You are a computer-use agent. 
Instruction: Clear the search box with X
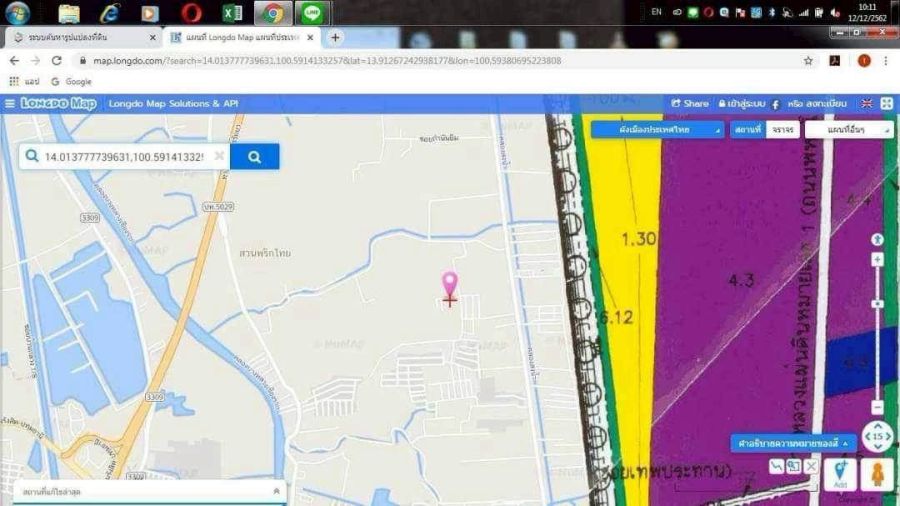coord(219,156)
